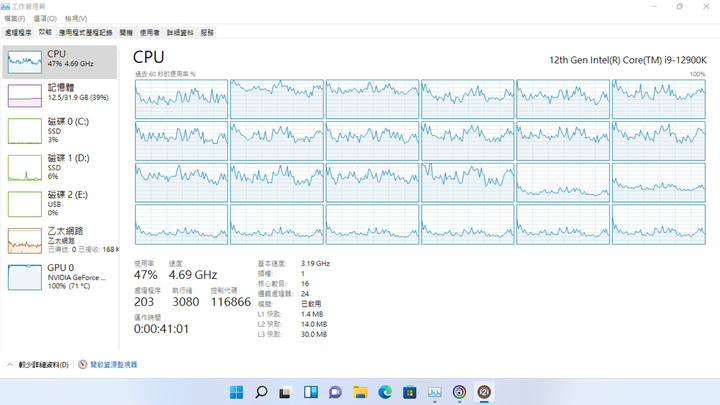
Task: Select 磁碟 0 (C:) SSD entry
Action: pyautogui.click(x=60, y=131)
